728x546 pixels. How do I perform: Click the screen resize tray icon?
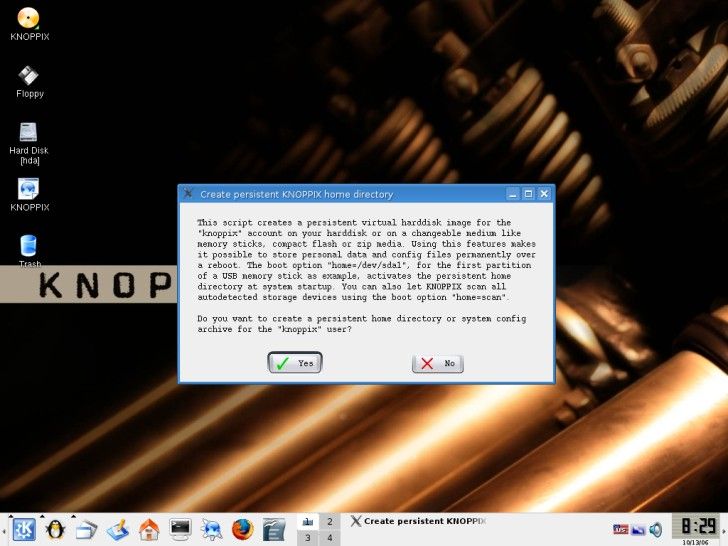[638, 529]
